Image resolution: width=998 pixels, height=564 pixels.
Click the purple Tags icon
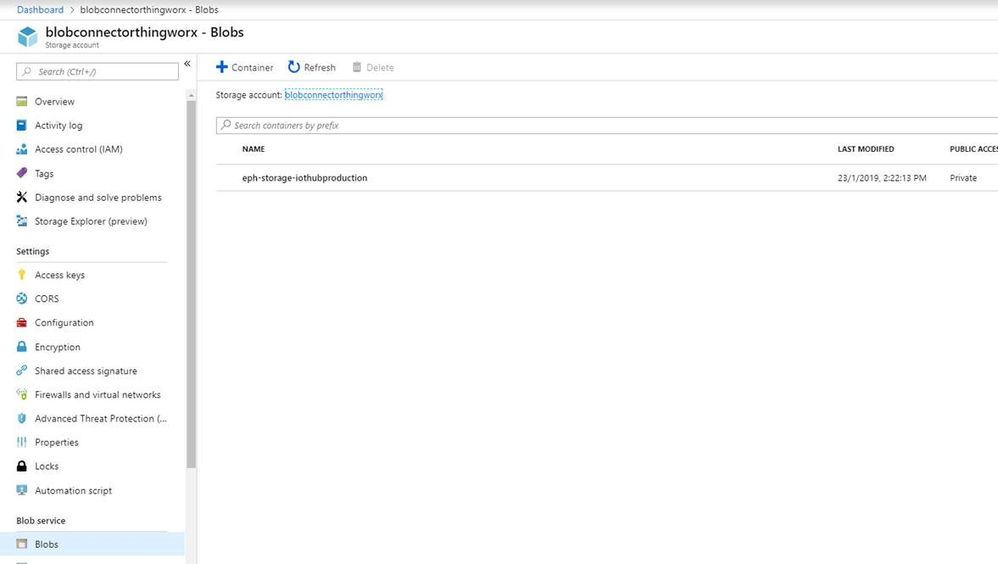pos(22,173)
